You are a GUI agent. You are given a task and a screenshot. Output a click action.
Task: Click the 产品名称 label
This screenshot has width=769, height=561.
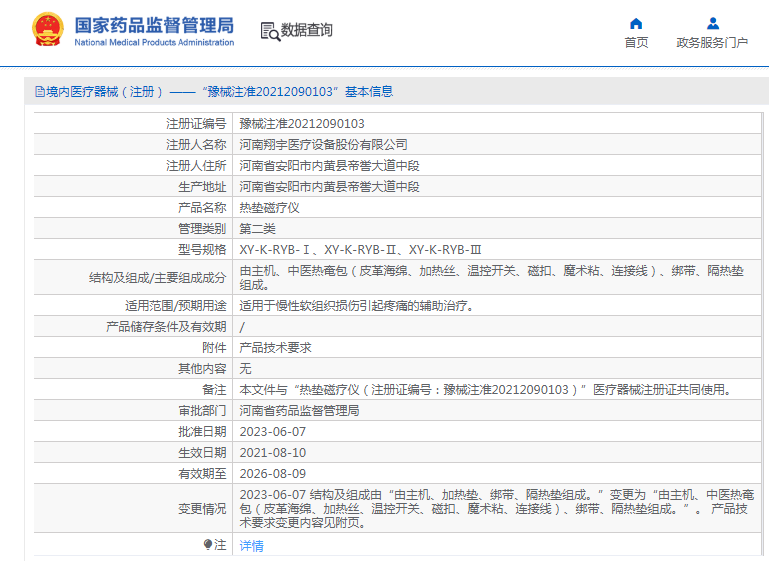click(202, 208)
